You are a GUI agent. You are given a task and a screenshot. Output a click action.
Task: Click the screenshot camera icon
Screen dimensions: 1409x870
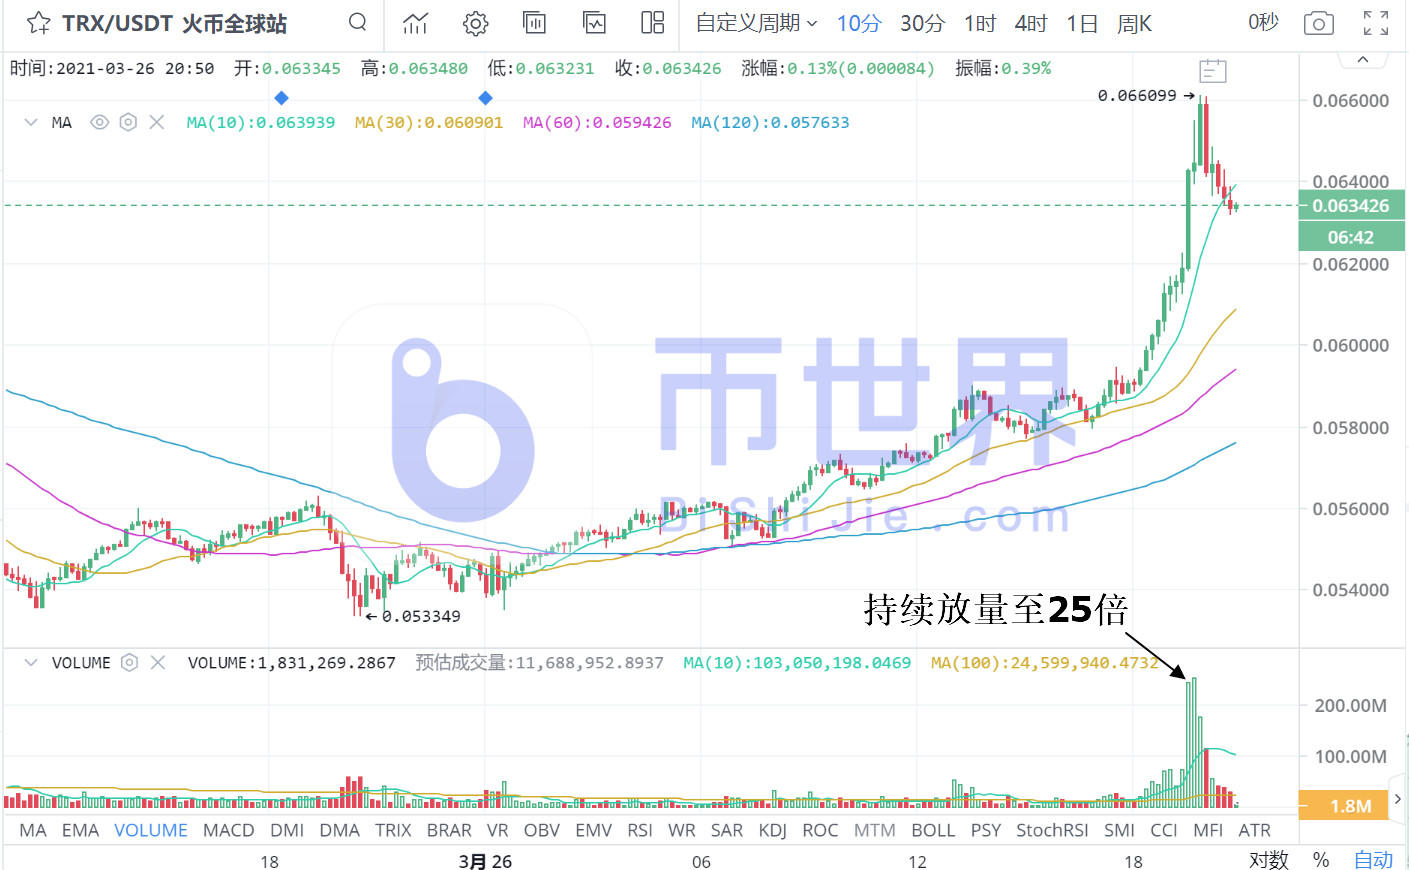pos(1318,22)
